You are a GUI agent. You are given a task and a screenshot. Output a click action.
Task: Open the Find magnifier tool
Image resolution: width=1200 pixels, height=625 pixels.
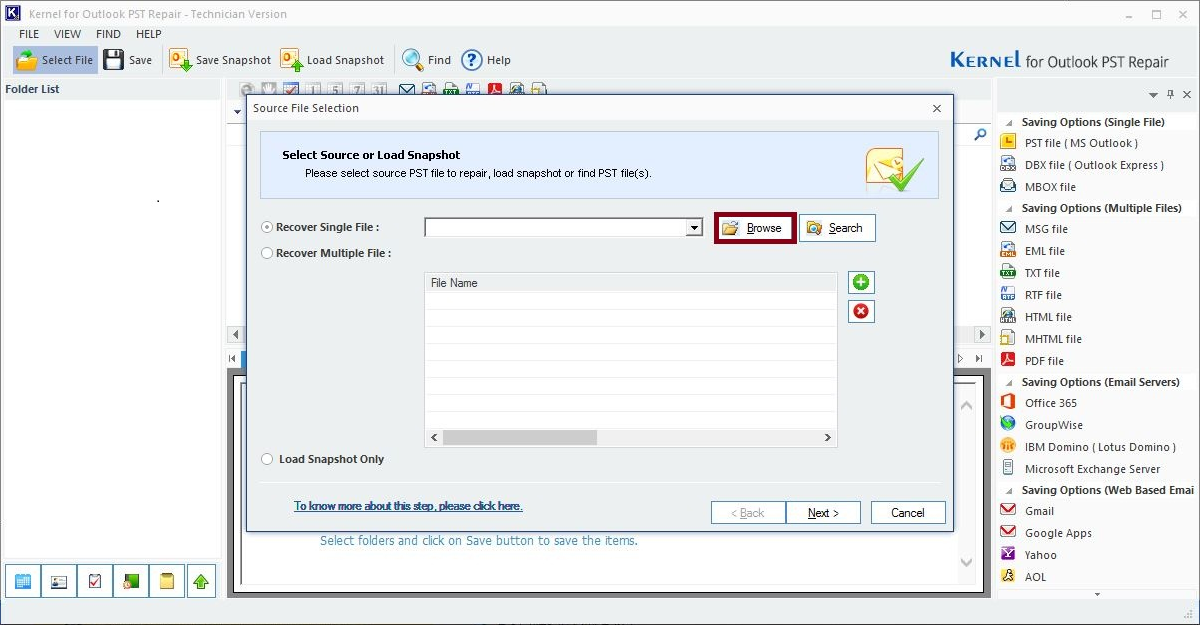[412, 60]
